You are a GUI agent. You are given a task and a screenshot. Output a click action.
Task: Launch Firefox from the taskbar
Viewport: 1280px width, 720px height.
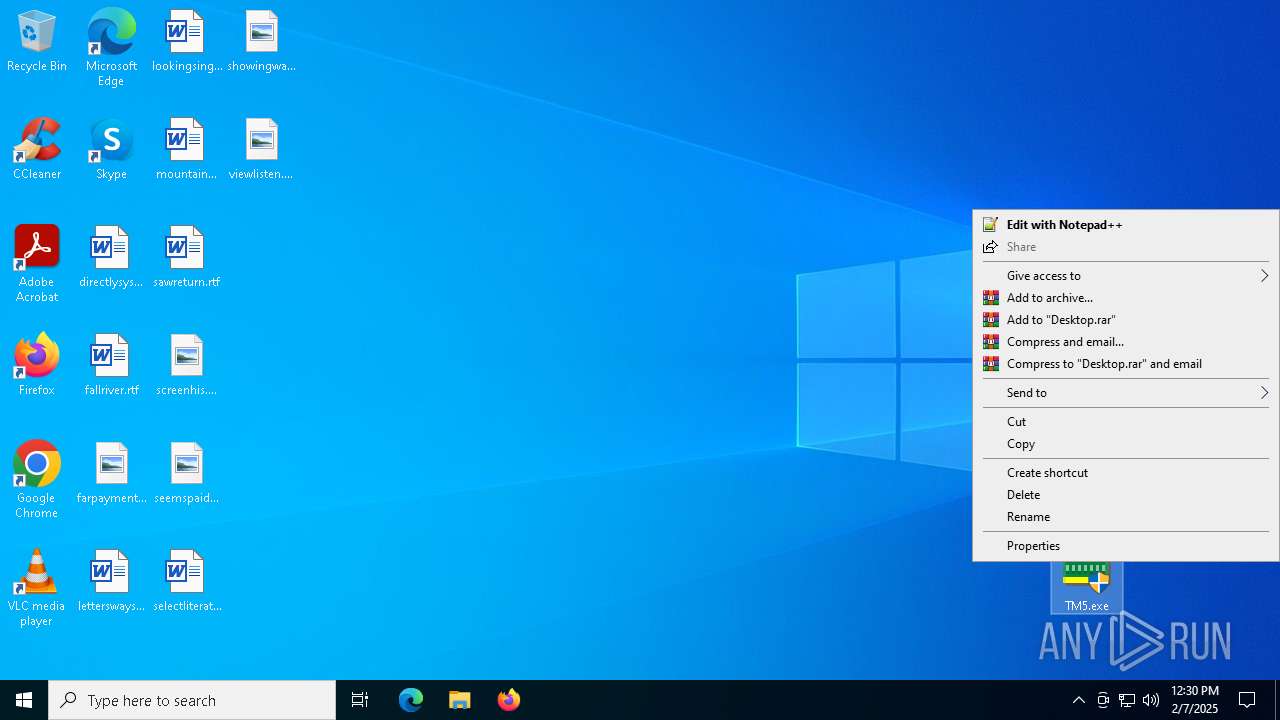click(x=509, y=700)
